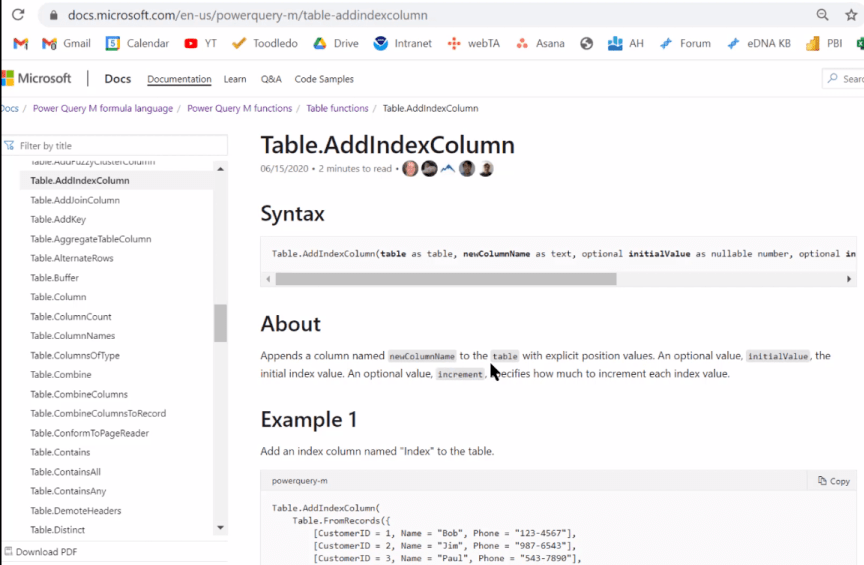Open the PBI bookmark
The width and height of the screenshot is (864, 565).
click(x=824, y=44)
